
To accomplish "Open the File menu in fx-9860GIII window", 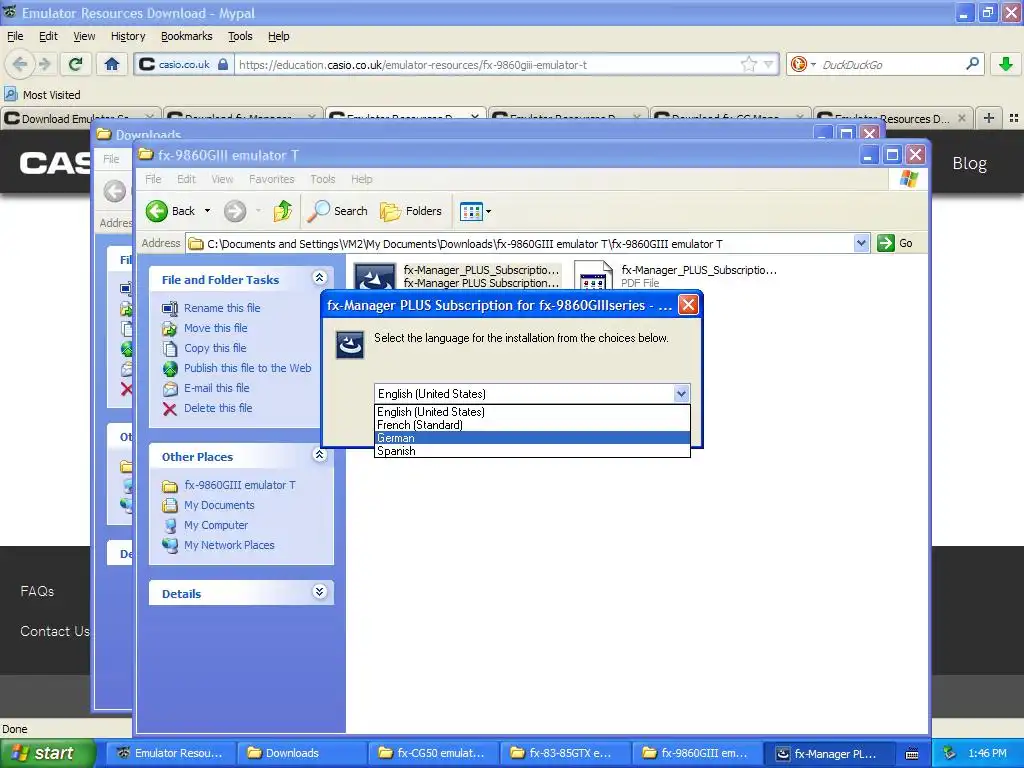I will coord(153,179).
